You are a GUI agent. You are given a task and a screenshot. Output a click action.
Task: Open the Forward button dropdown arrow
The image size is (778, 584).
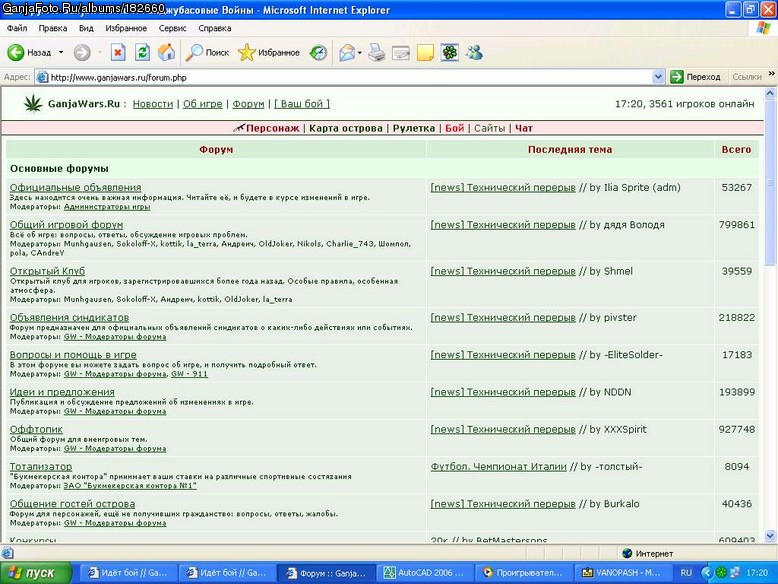pyautogui.click(x=100, y=52)
